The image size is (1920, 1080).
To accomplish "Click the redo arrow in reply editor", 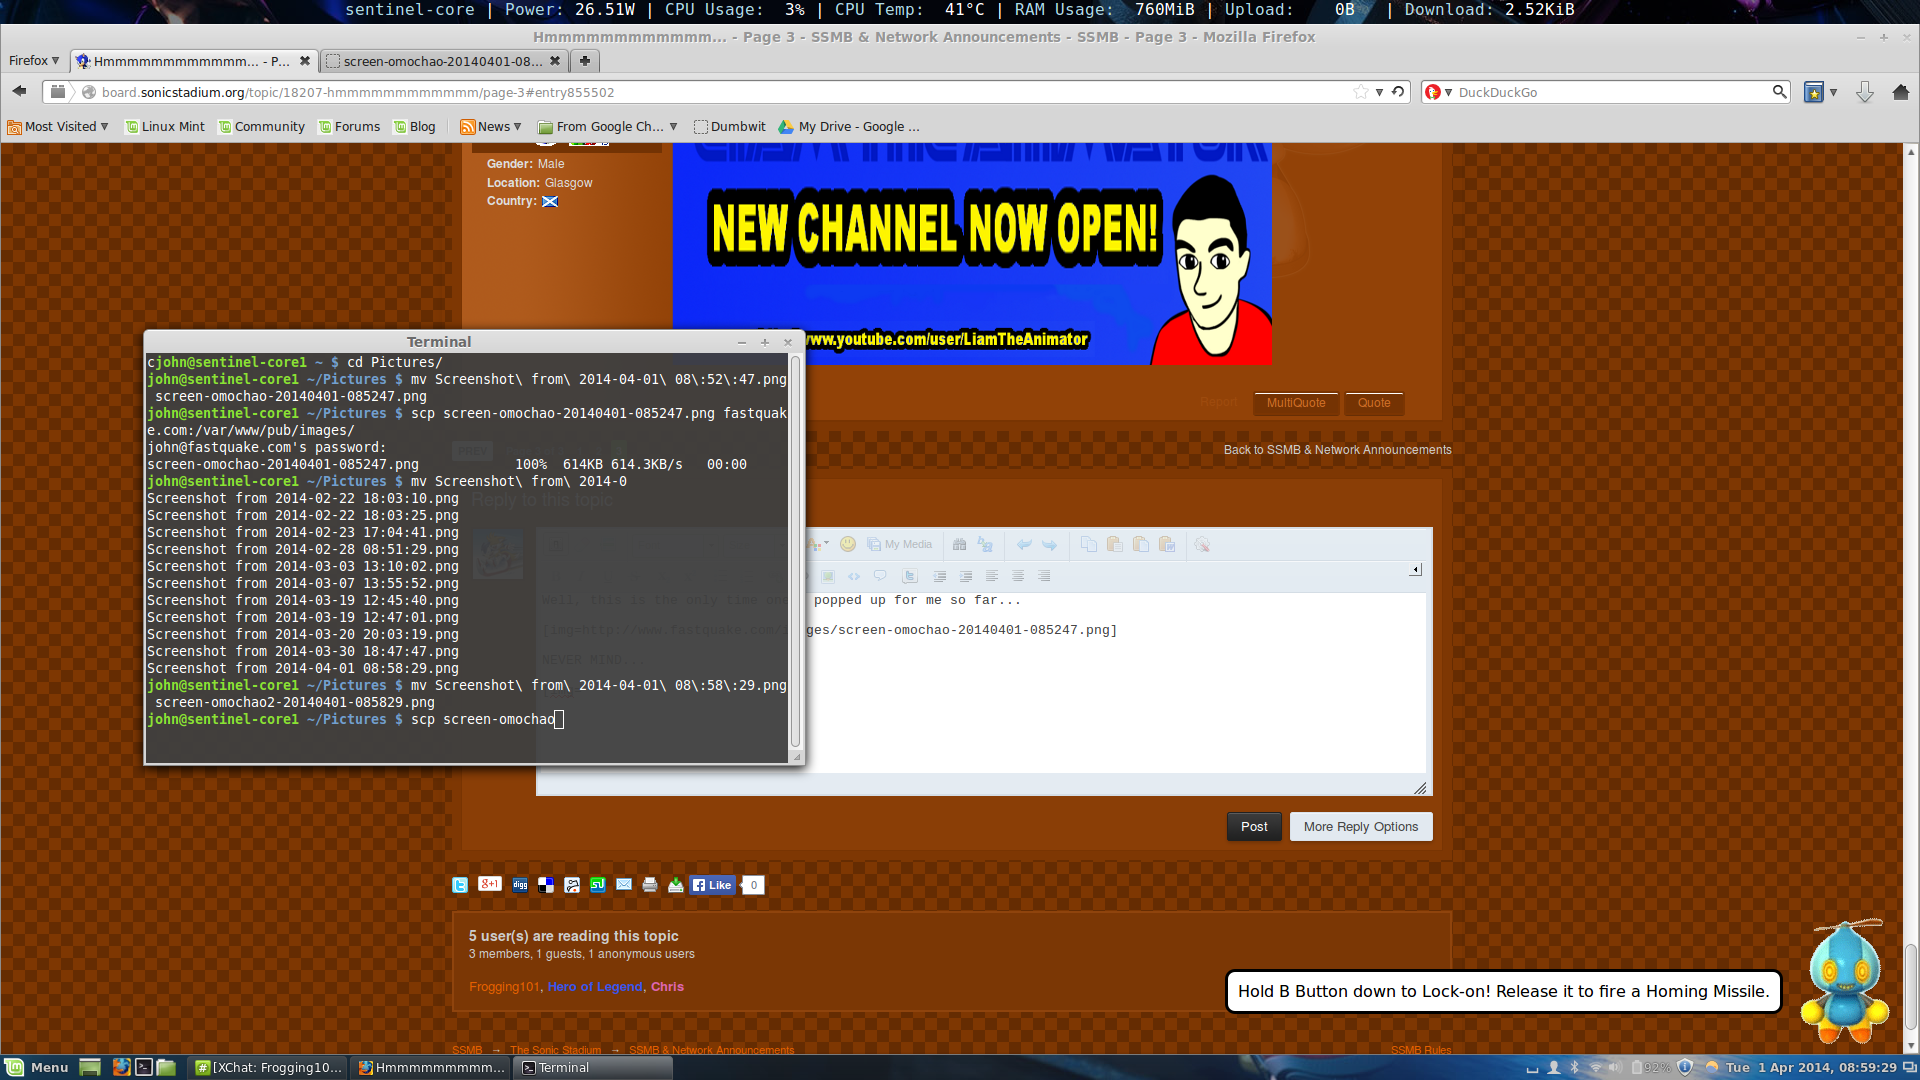I will pyautogui.click(x=1049, y=545).
